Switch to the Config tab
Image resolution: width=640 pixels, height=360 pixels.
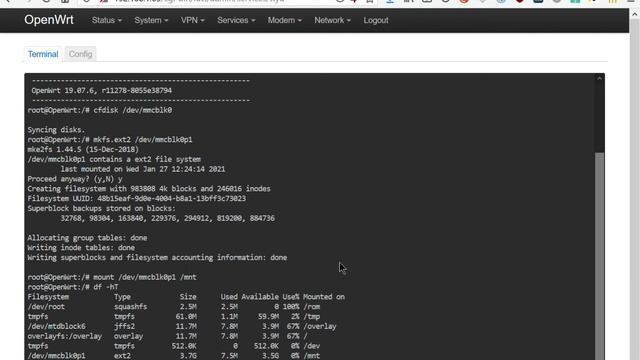click(x=80, y=54)
